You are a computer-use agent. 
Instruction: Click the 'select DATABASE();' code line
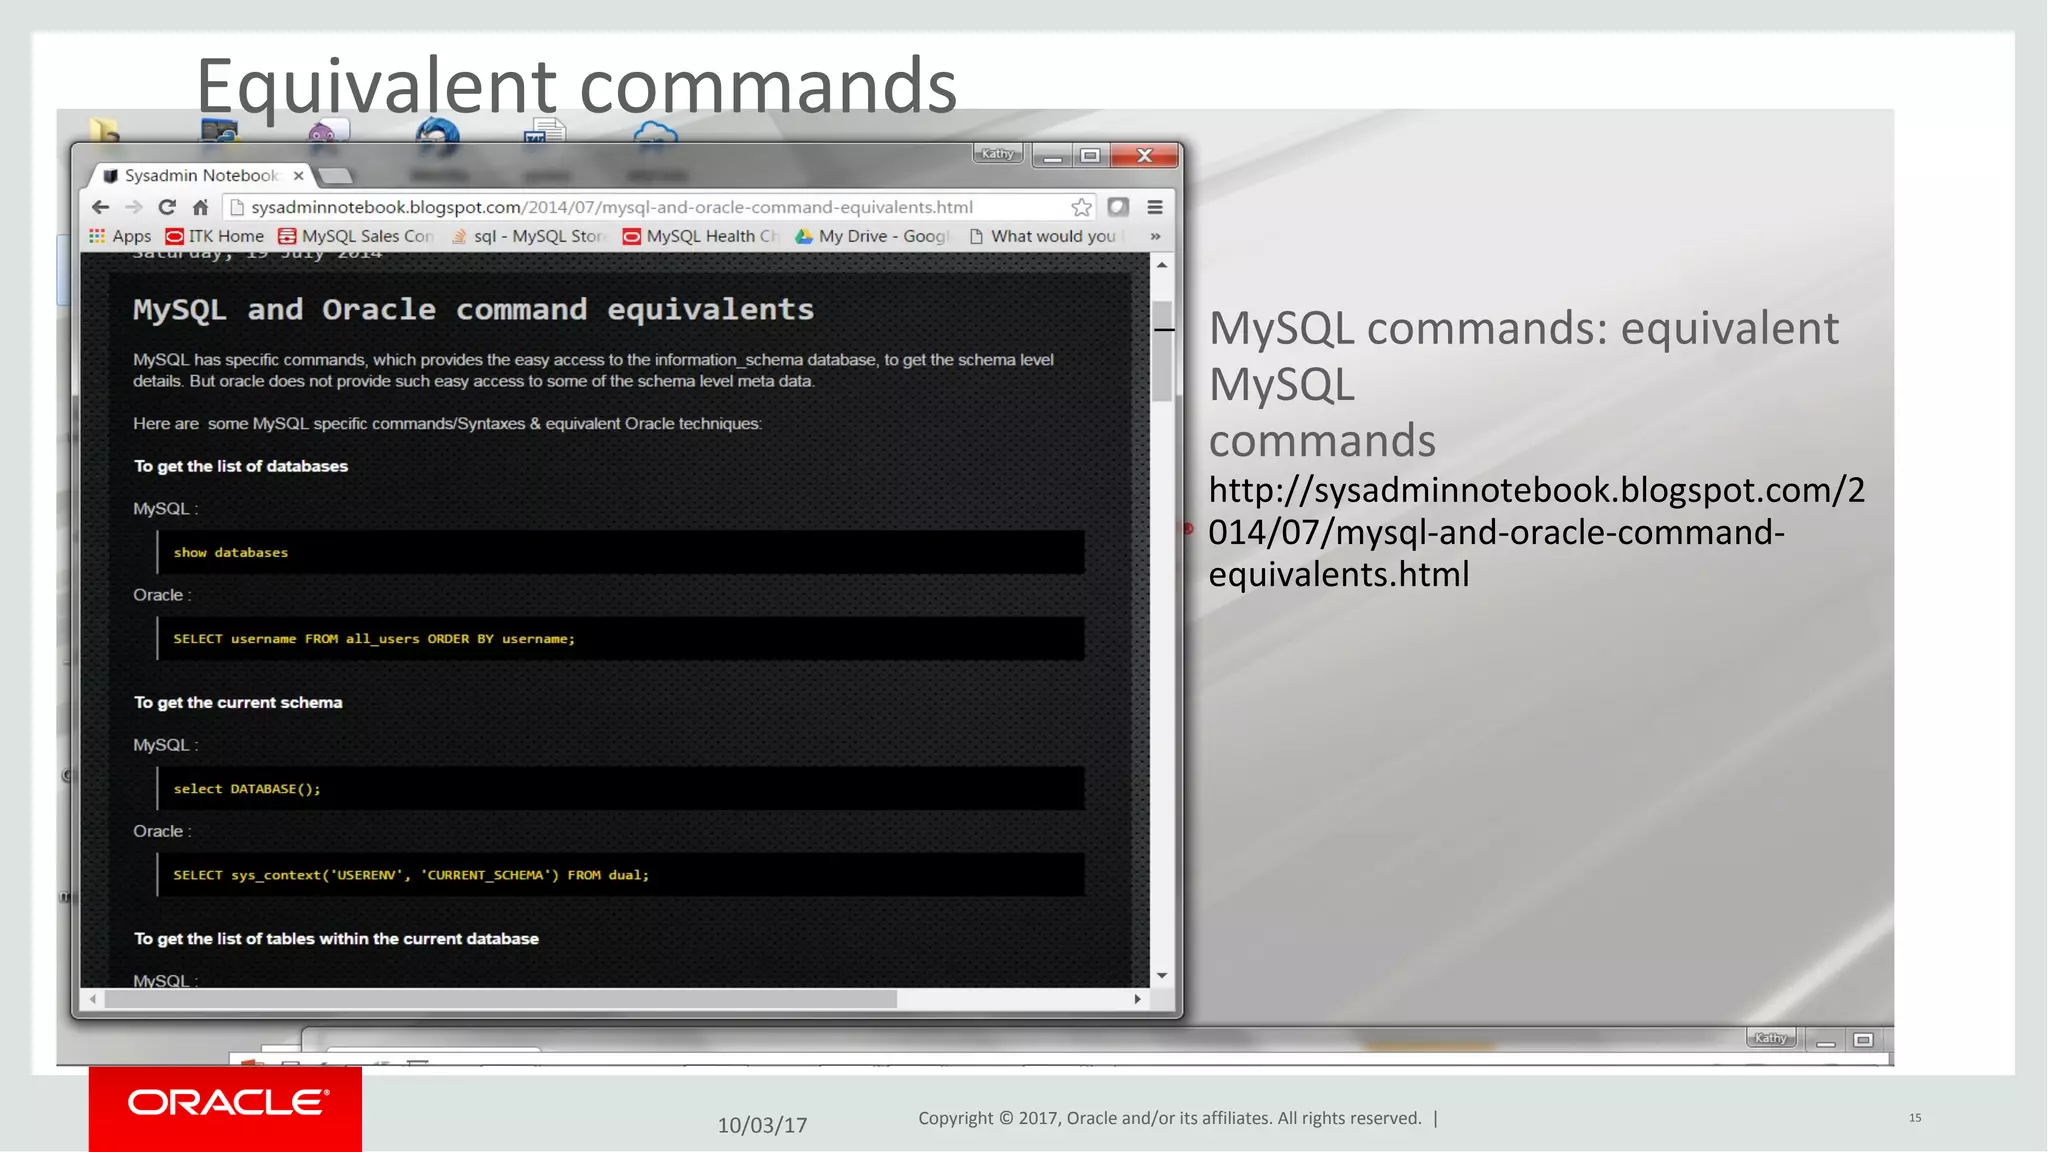click(247, 789)
